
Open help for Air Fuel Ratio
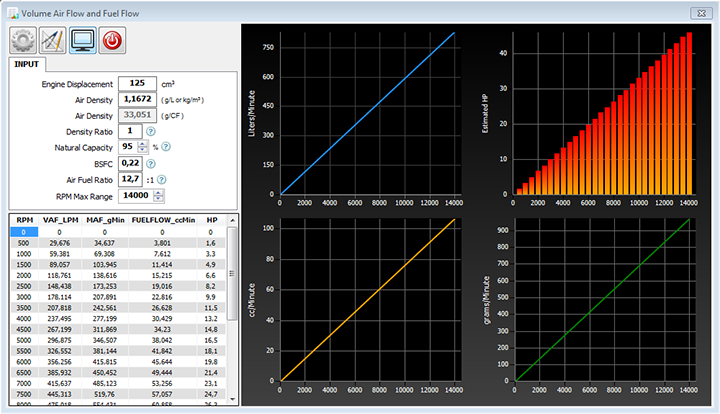pos(162,180)
